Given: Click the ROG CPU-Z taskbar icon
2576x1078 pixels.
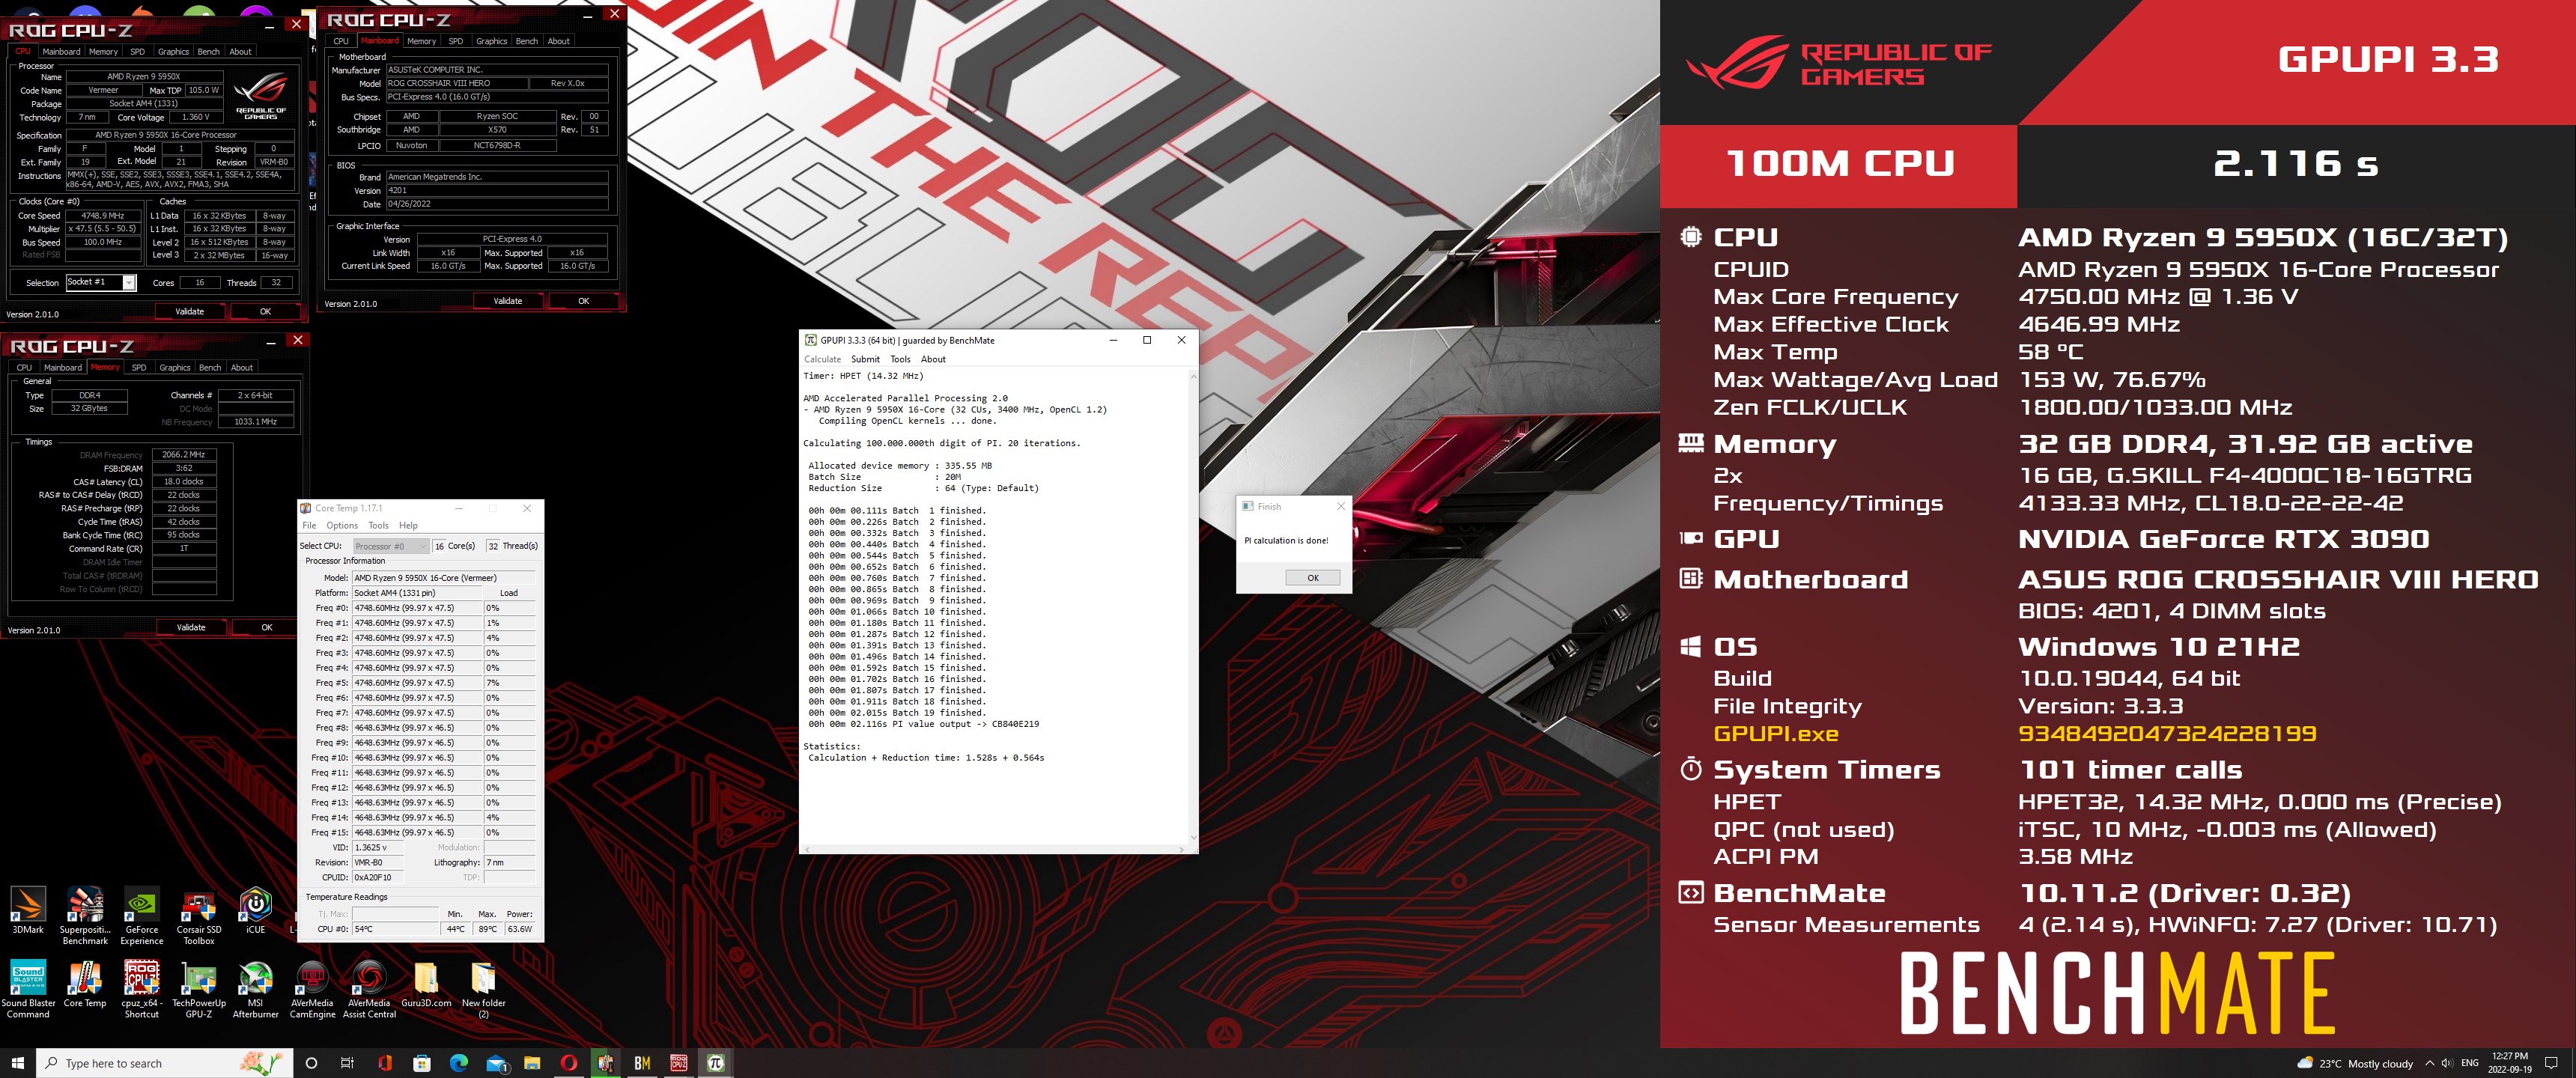Looking at the screenshot, I should pos(679,1063).
